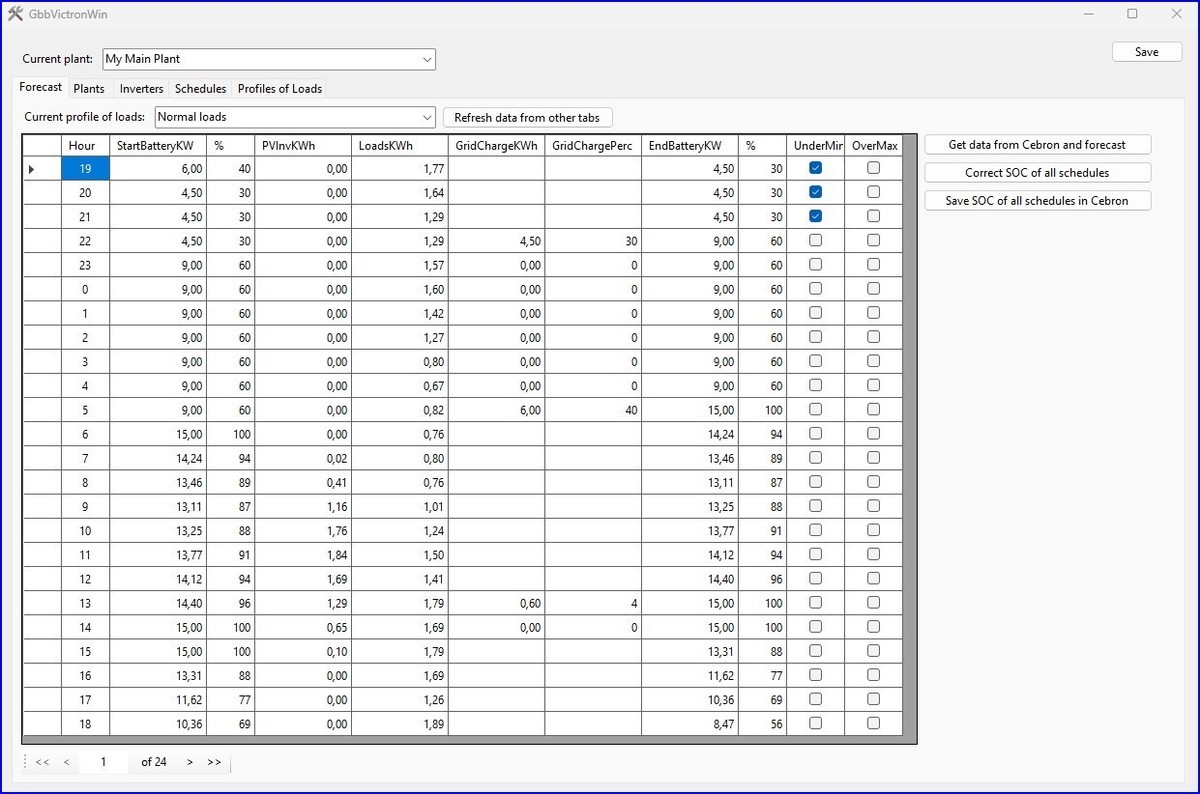Viewport: 1200px width, 794px height.
Task: Switch to the Inverters tab
Action: coord(141,89)
